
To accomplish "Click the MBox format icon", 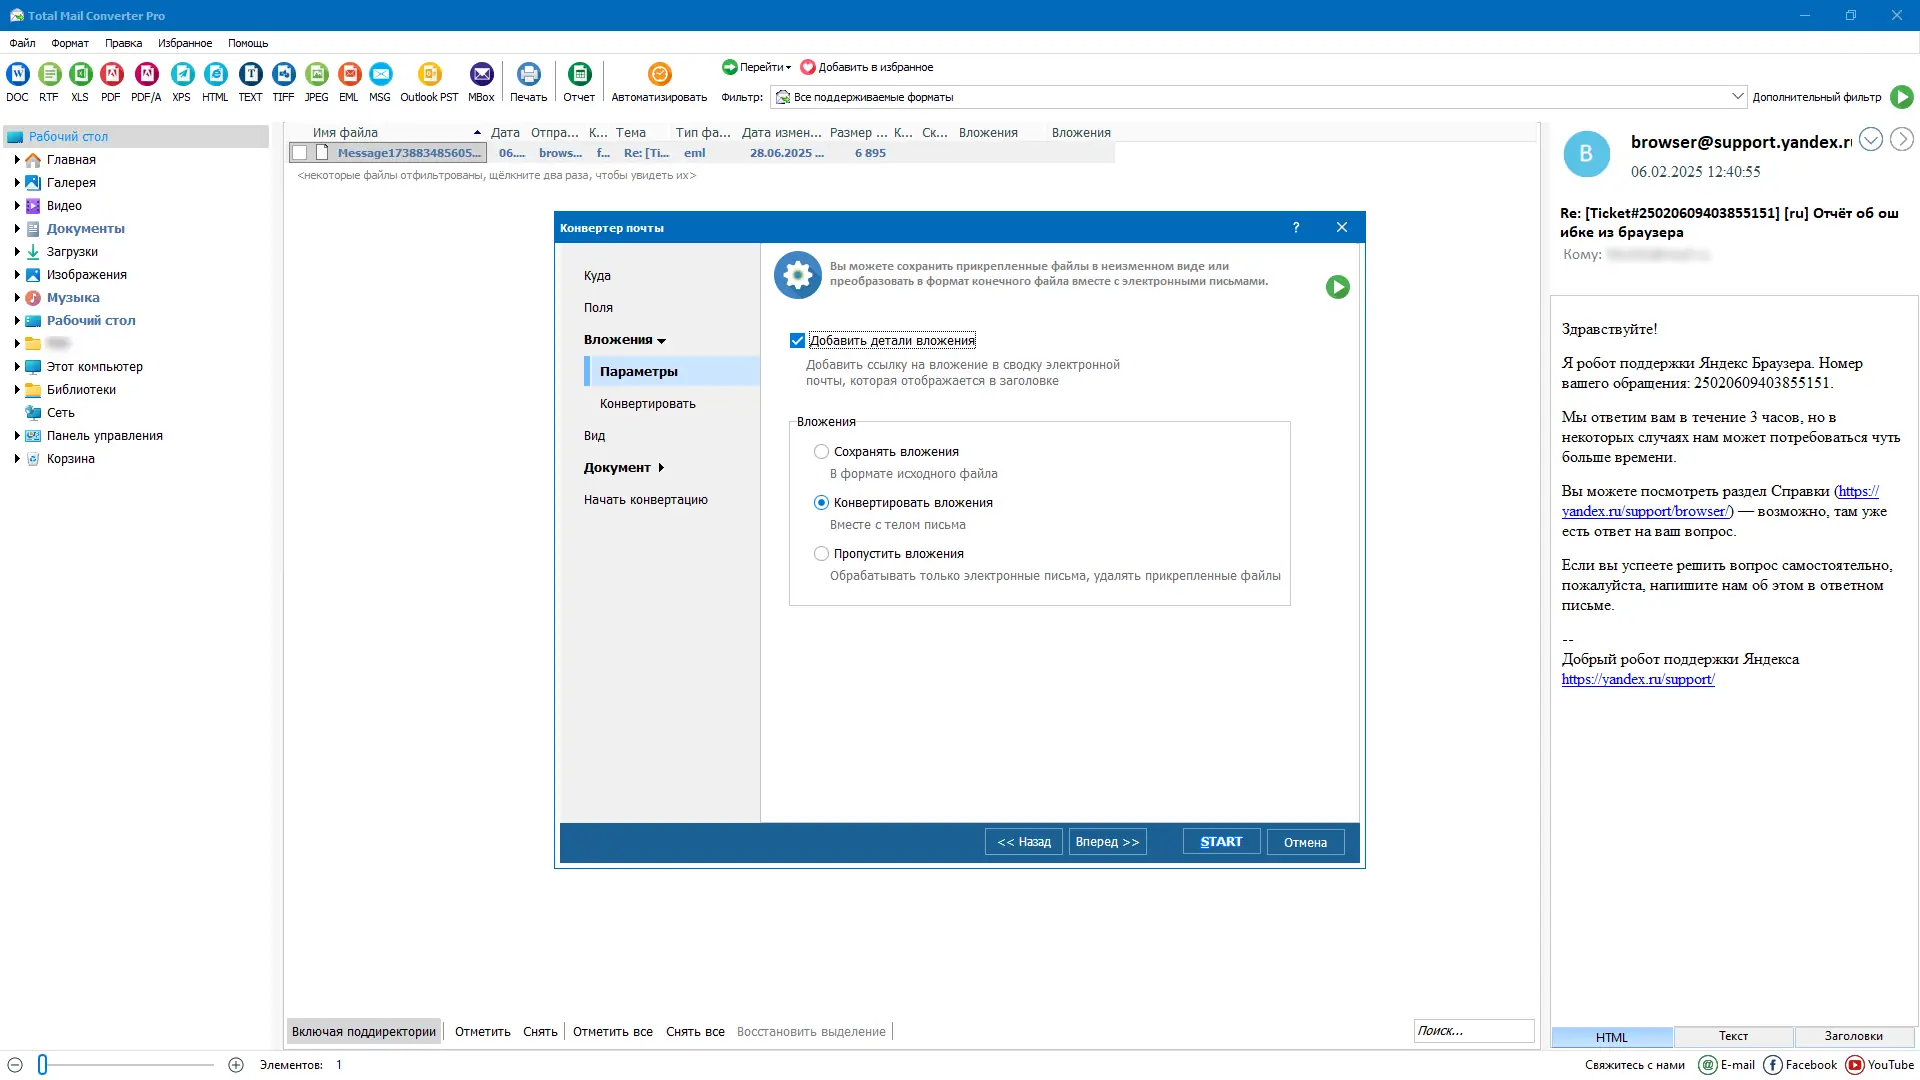I will [481, 75].
